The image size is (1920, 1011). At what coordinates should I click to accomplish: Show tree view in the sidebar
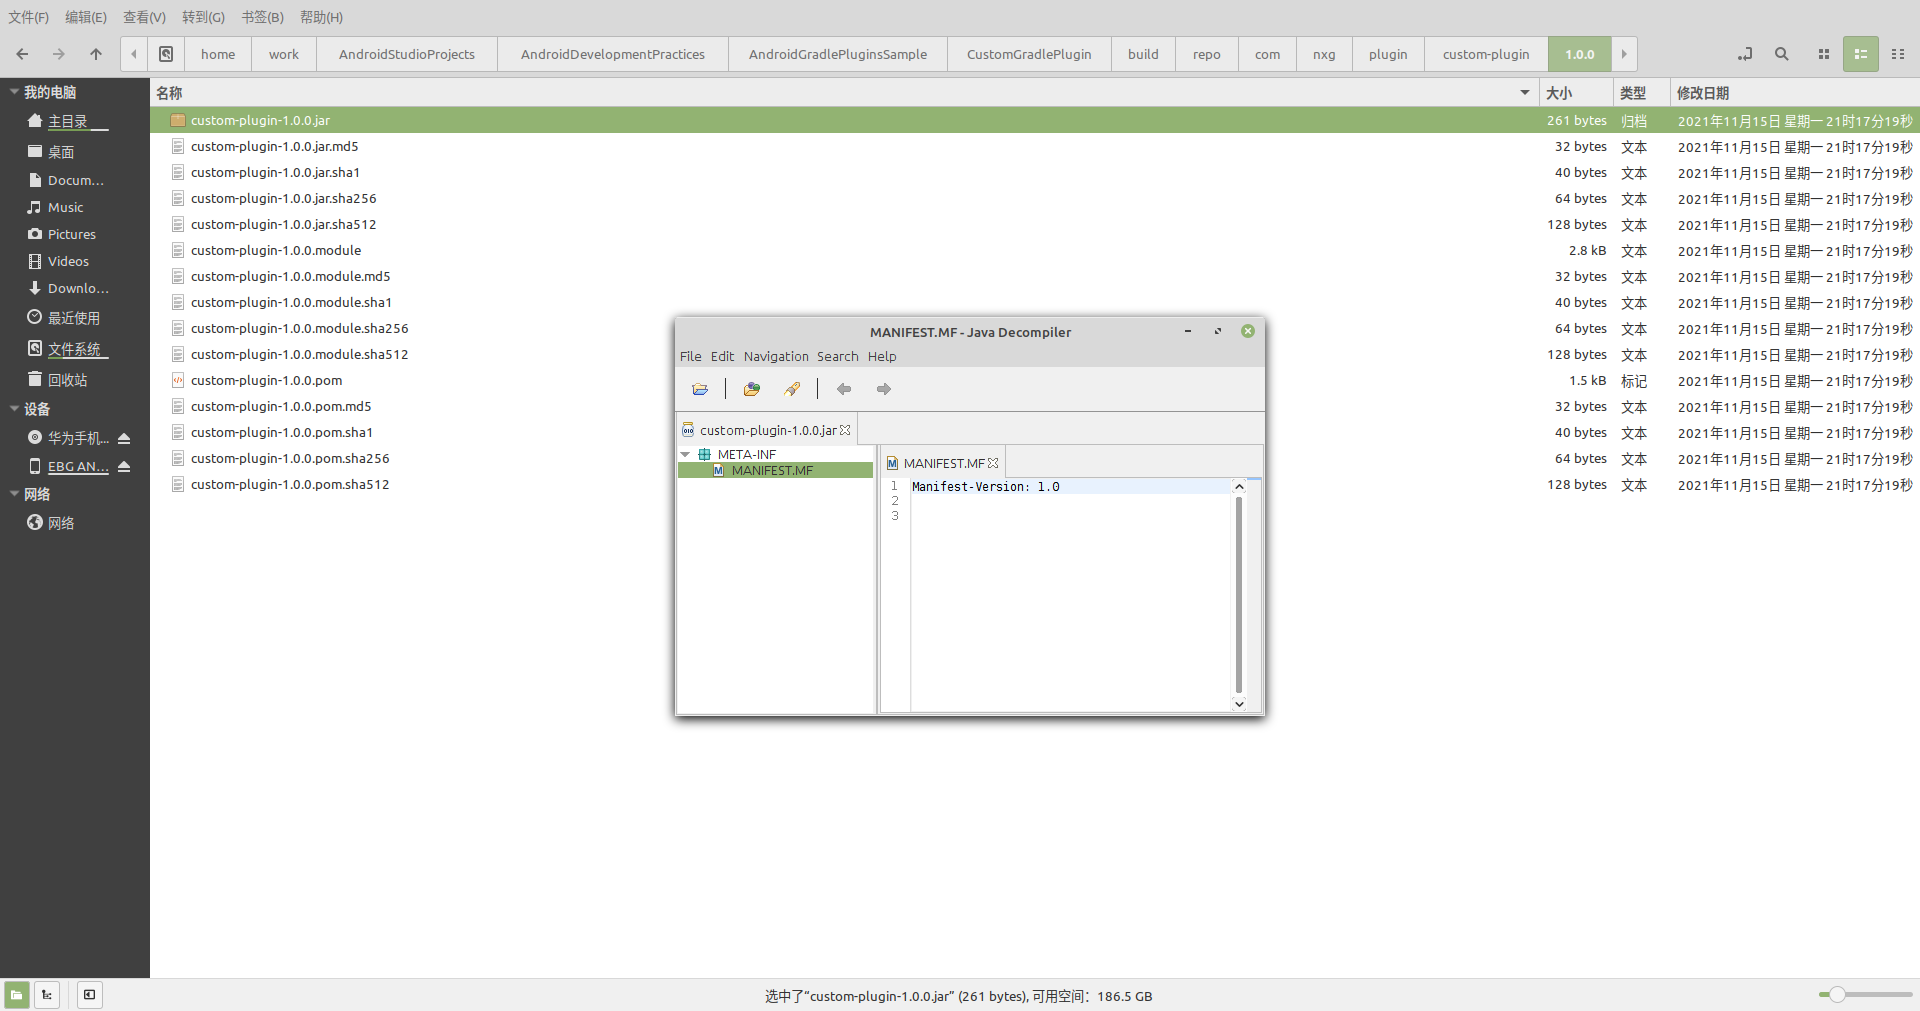click(47, 995)
